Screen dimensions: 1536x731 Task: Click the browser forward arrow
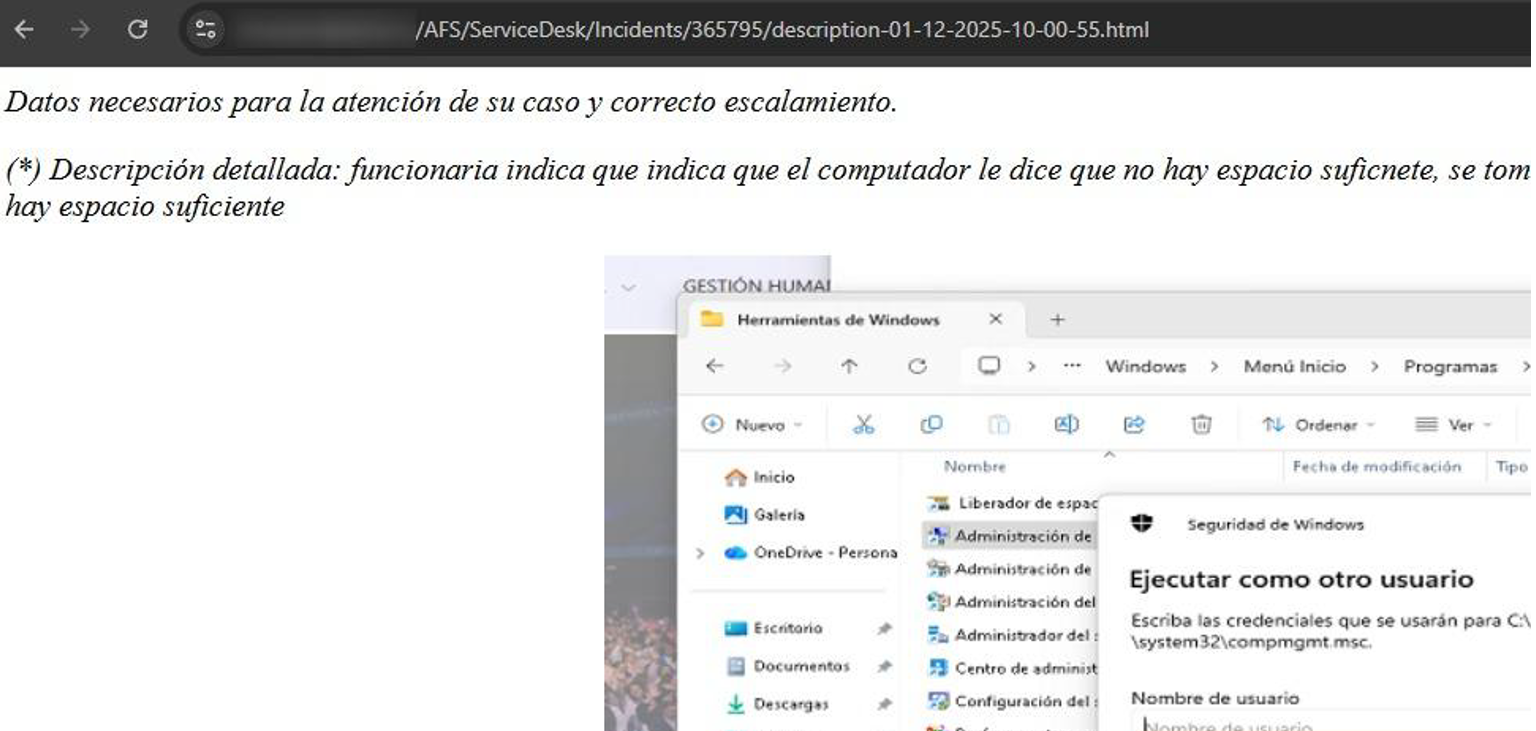tap(80, 30)
